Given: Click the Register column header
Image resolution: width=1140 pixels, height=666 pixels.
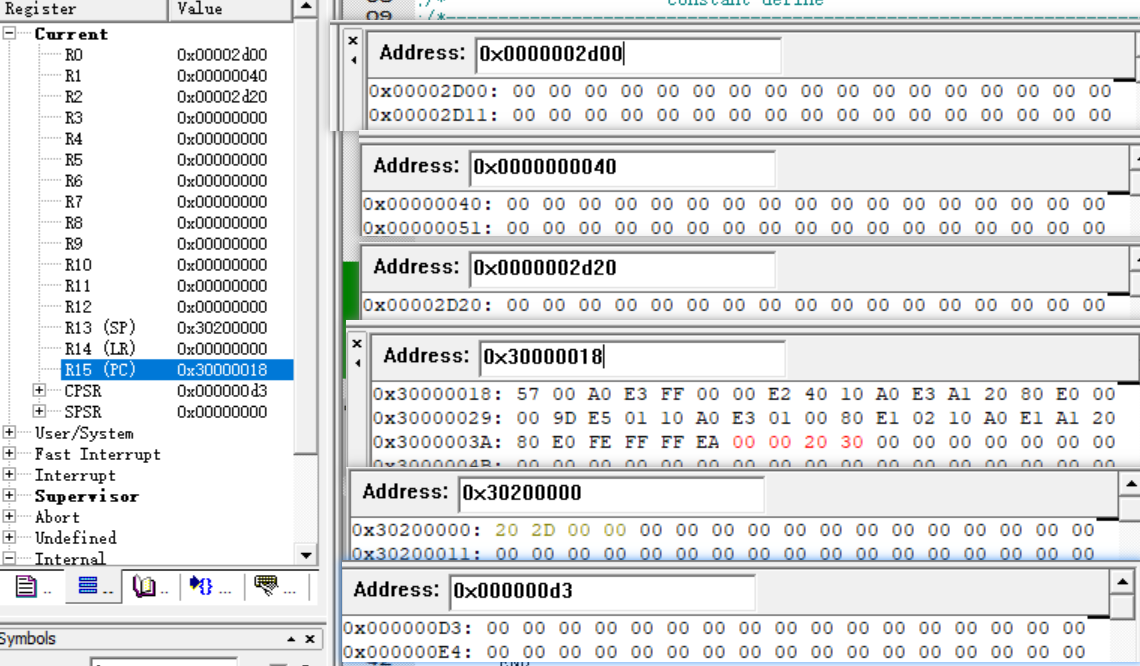Looking at the screenshot, I should click(84, 9).
